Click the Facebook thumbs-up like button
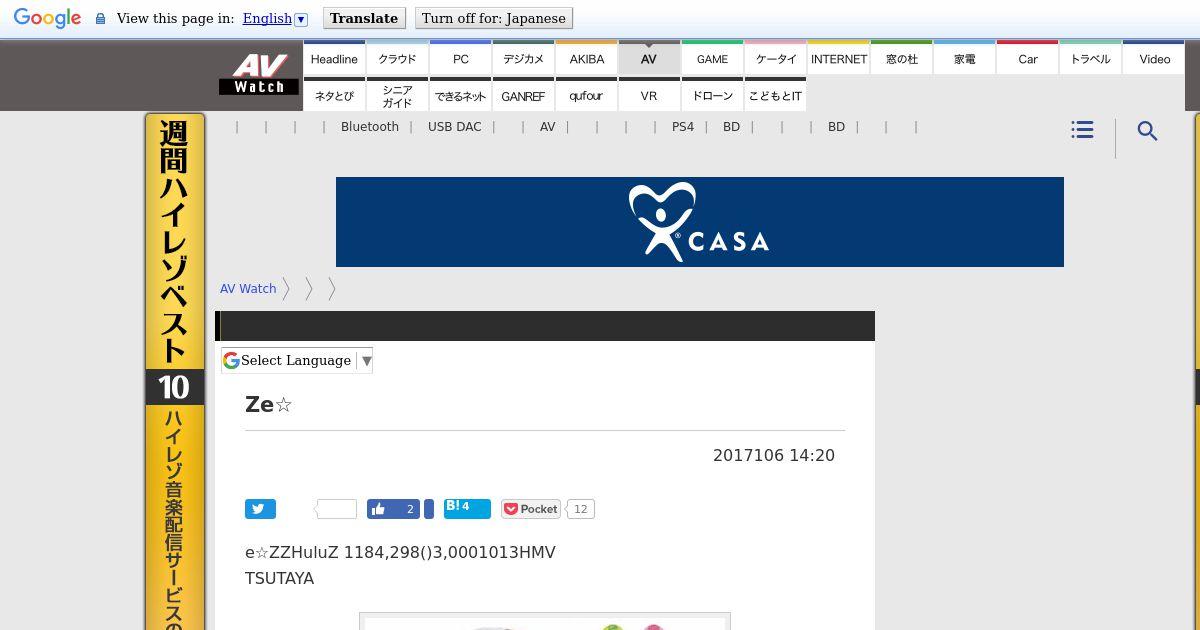This screenshot has width=1200, height=630. point(394,509)
